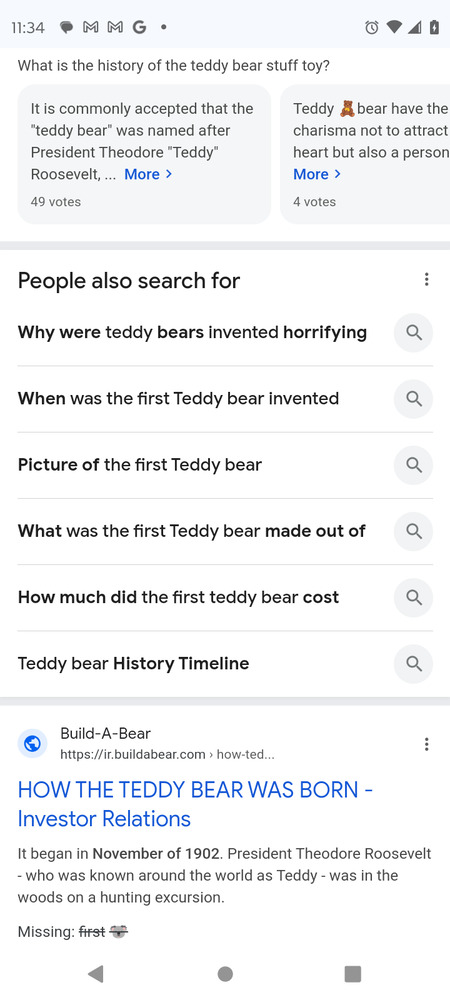Screen dimensions: 450x1000
Task: Tap the Build-A-Bear globe favicon
Action: pyautogui.click(x=33, y=744)
